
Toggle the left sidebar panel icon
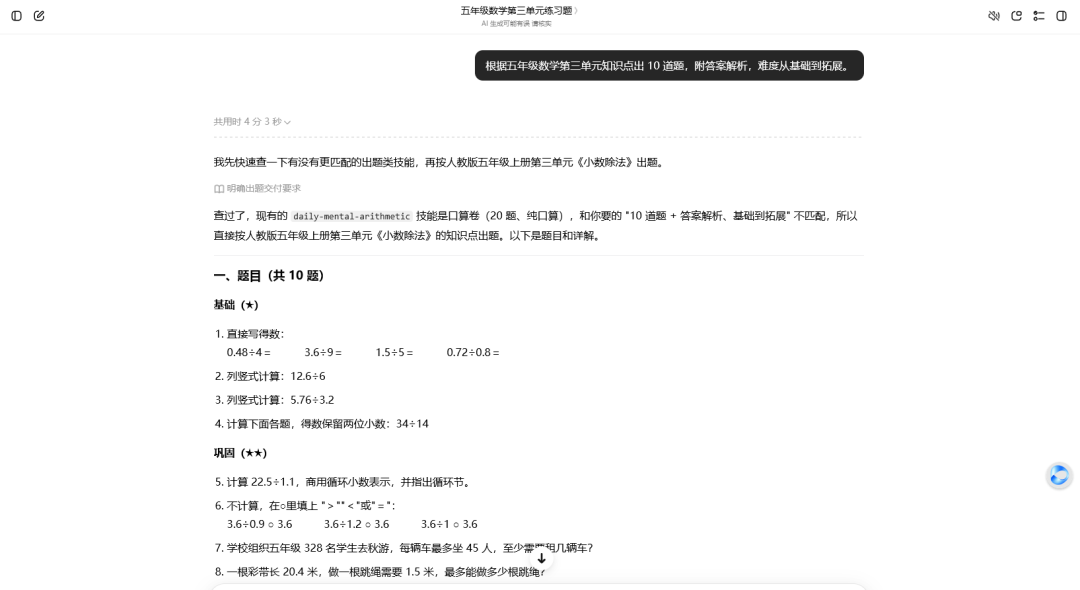click(17, 16)
